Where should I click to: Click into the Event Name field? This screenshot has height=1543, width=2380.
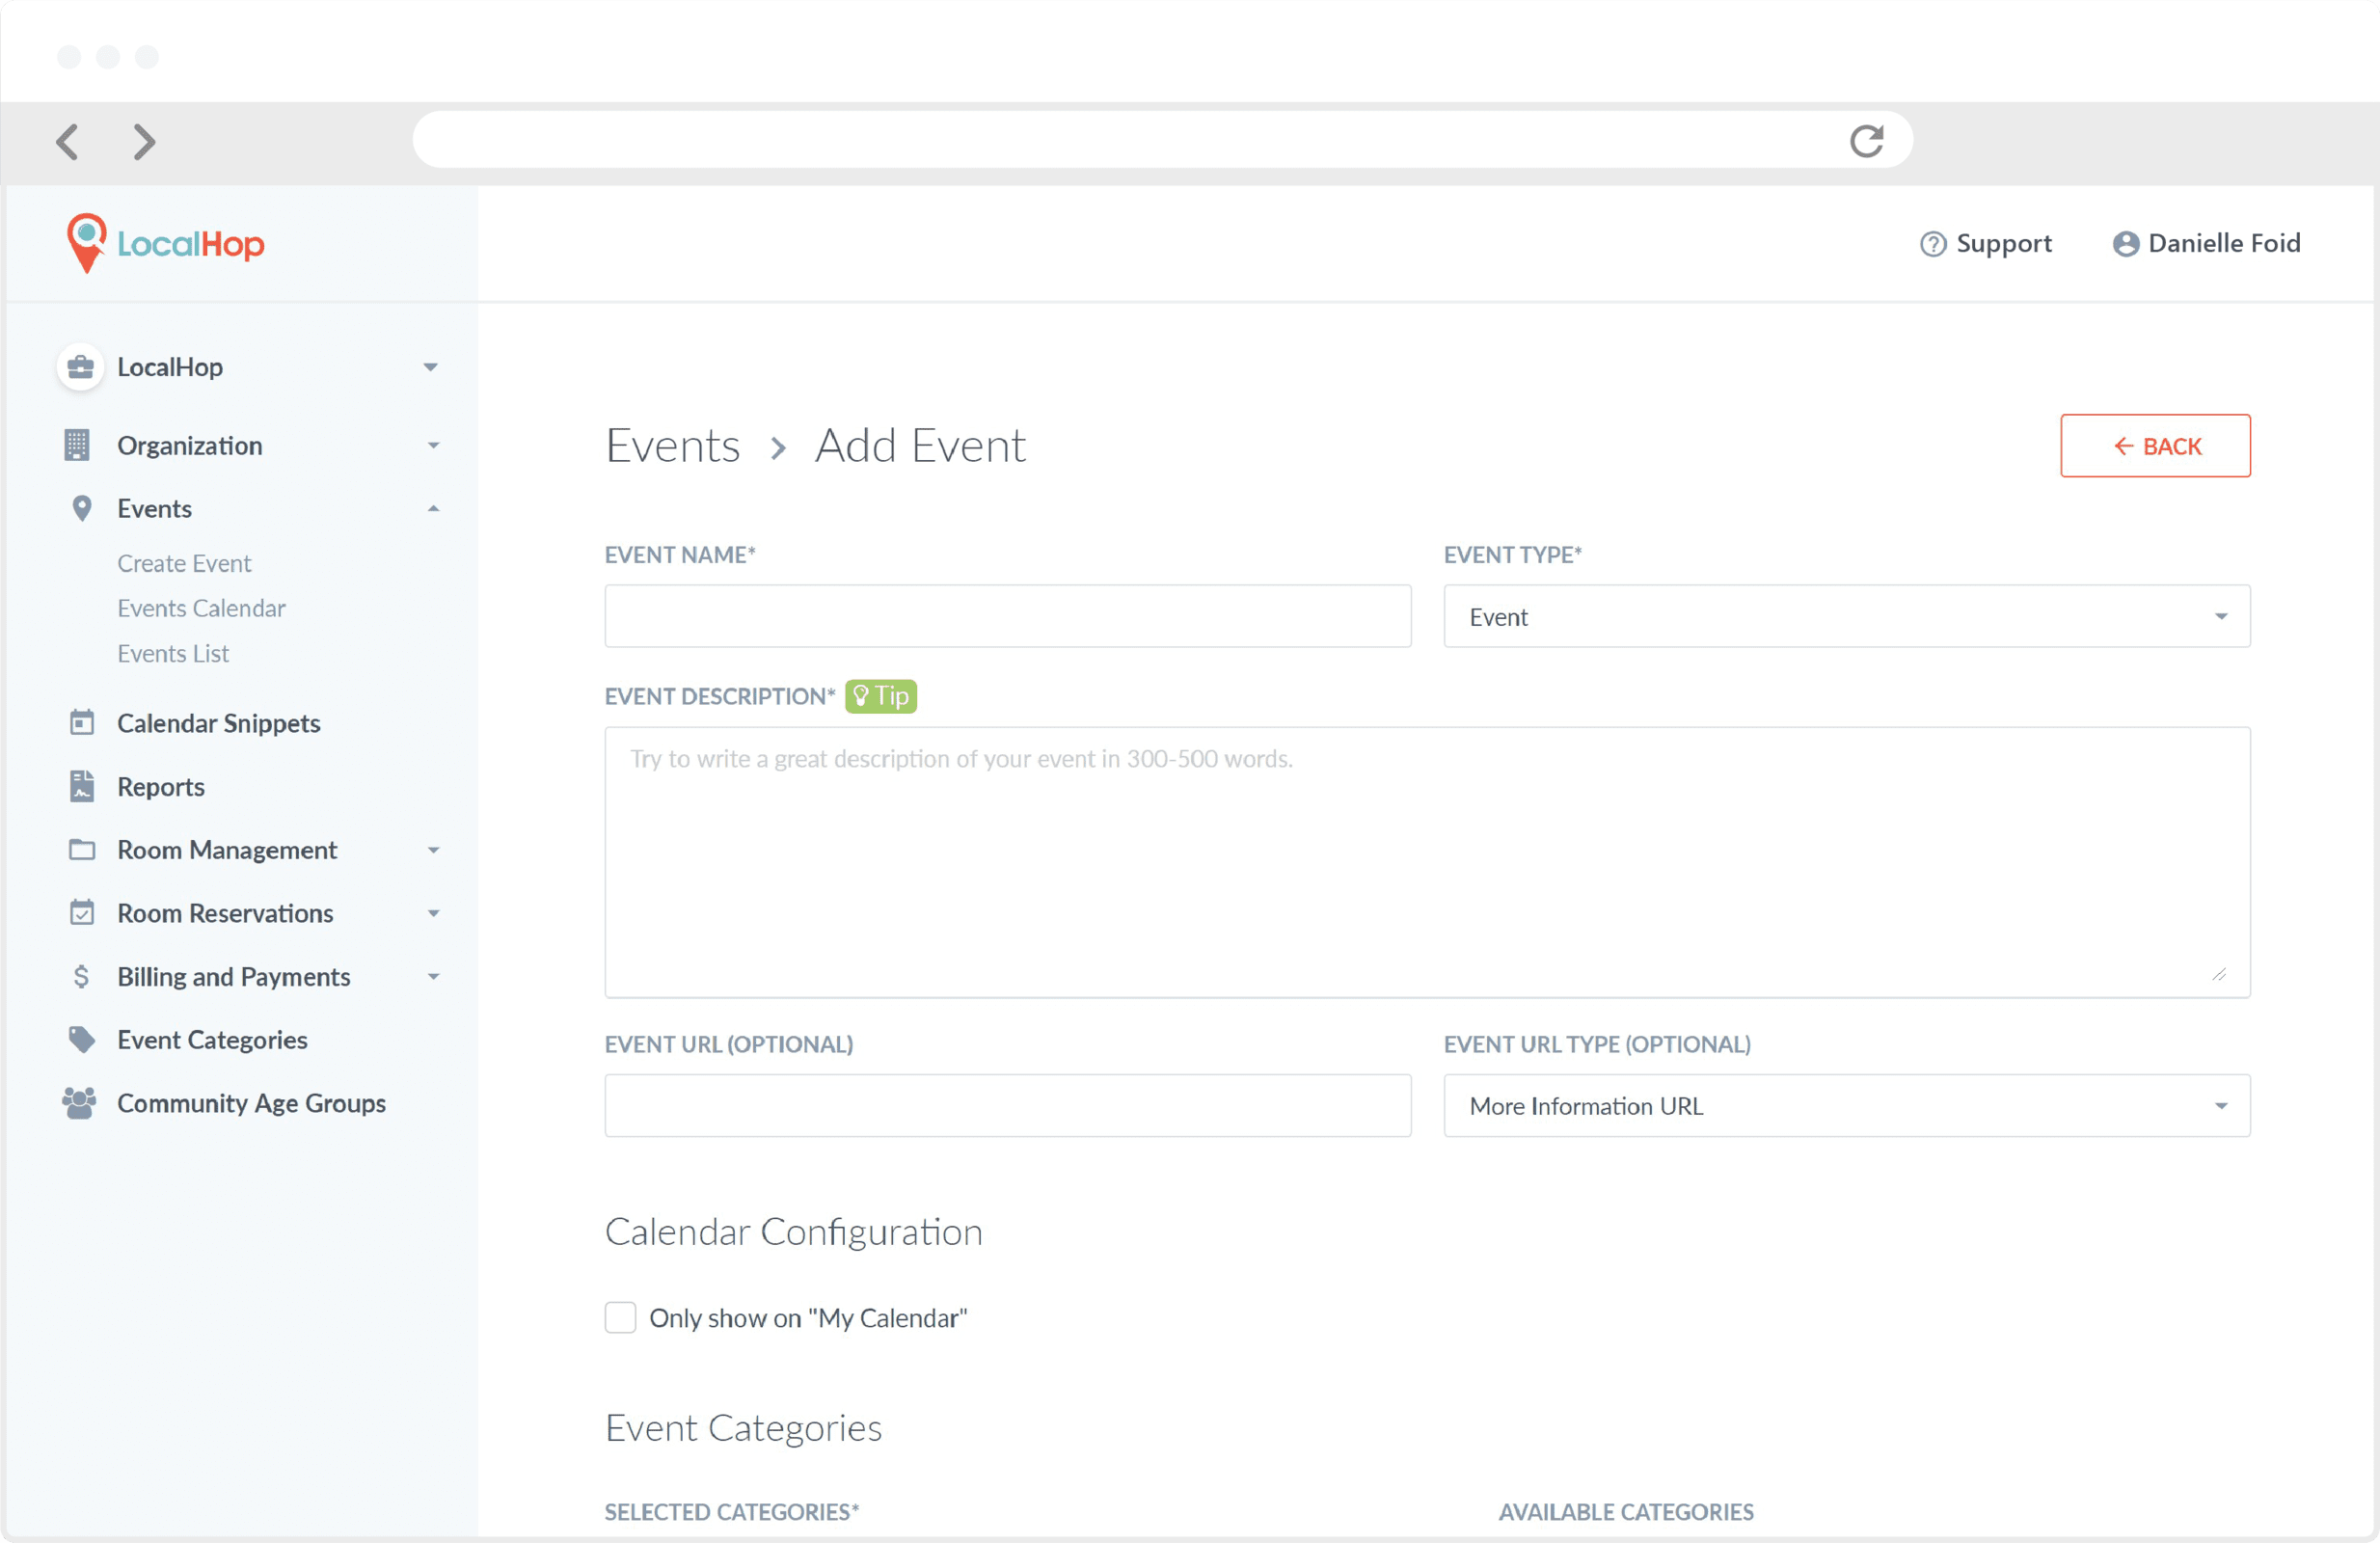(x=1007, y=616)
